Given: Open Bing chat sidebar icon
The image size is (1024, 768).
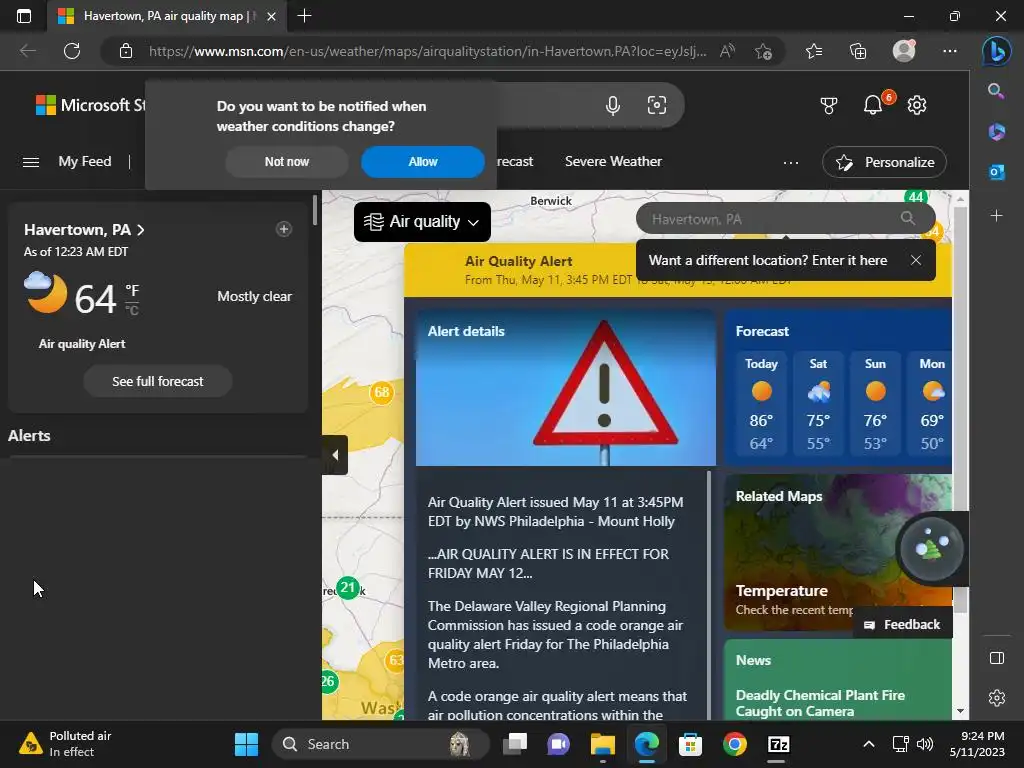Looking at the screenshot, I should [x=997, y=51].
